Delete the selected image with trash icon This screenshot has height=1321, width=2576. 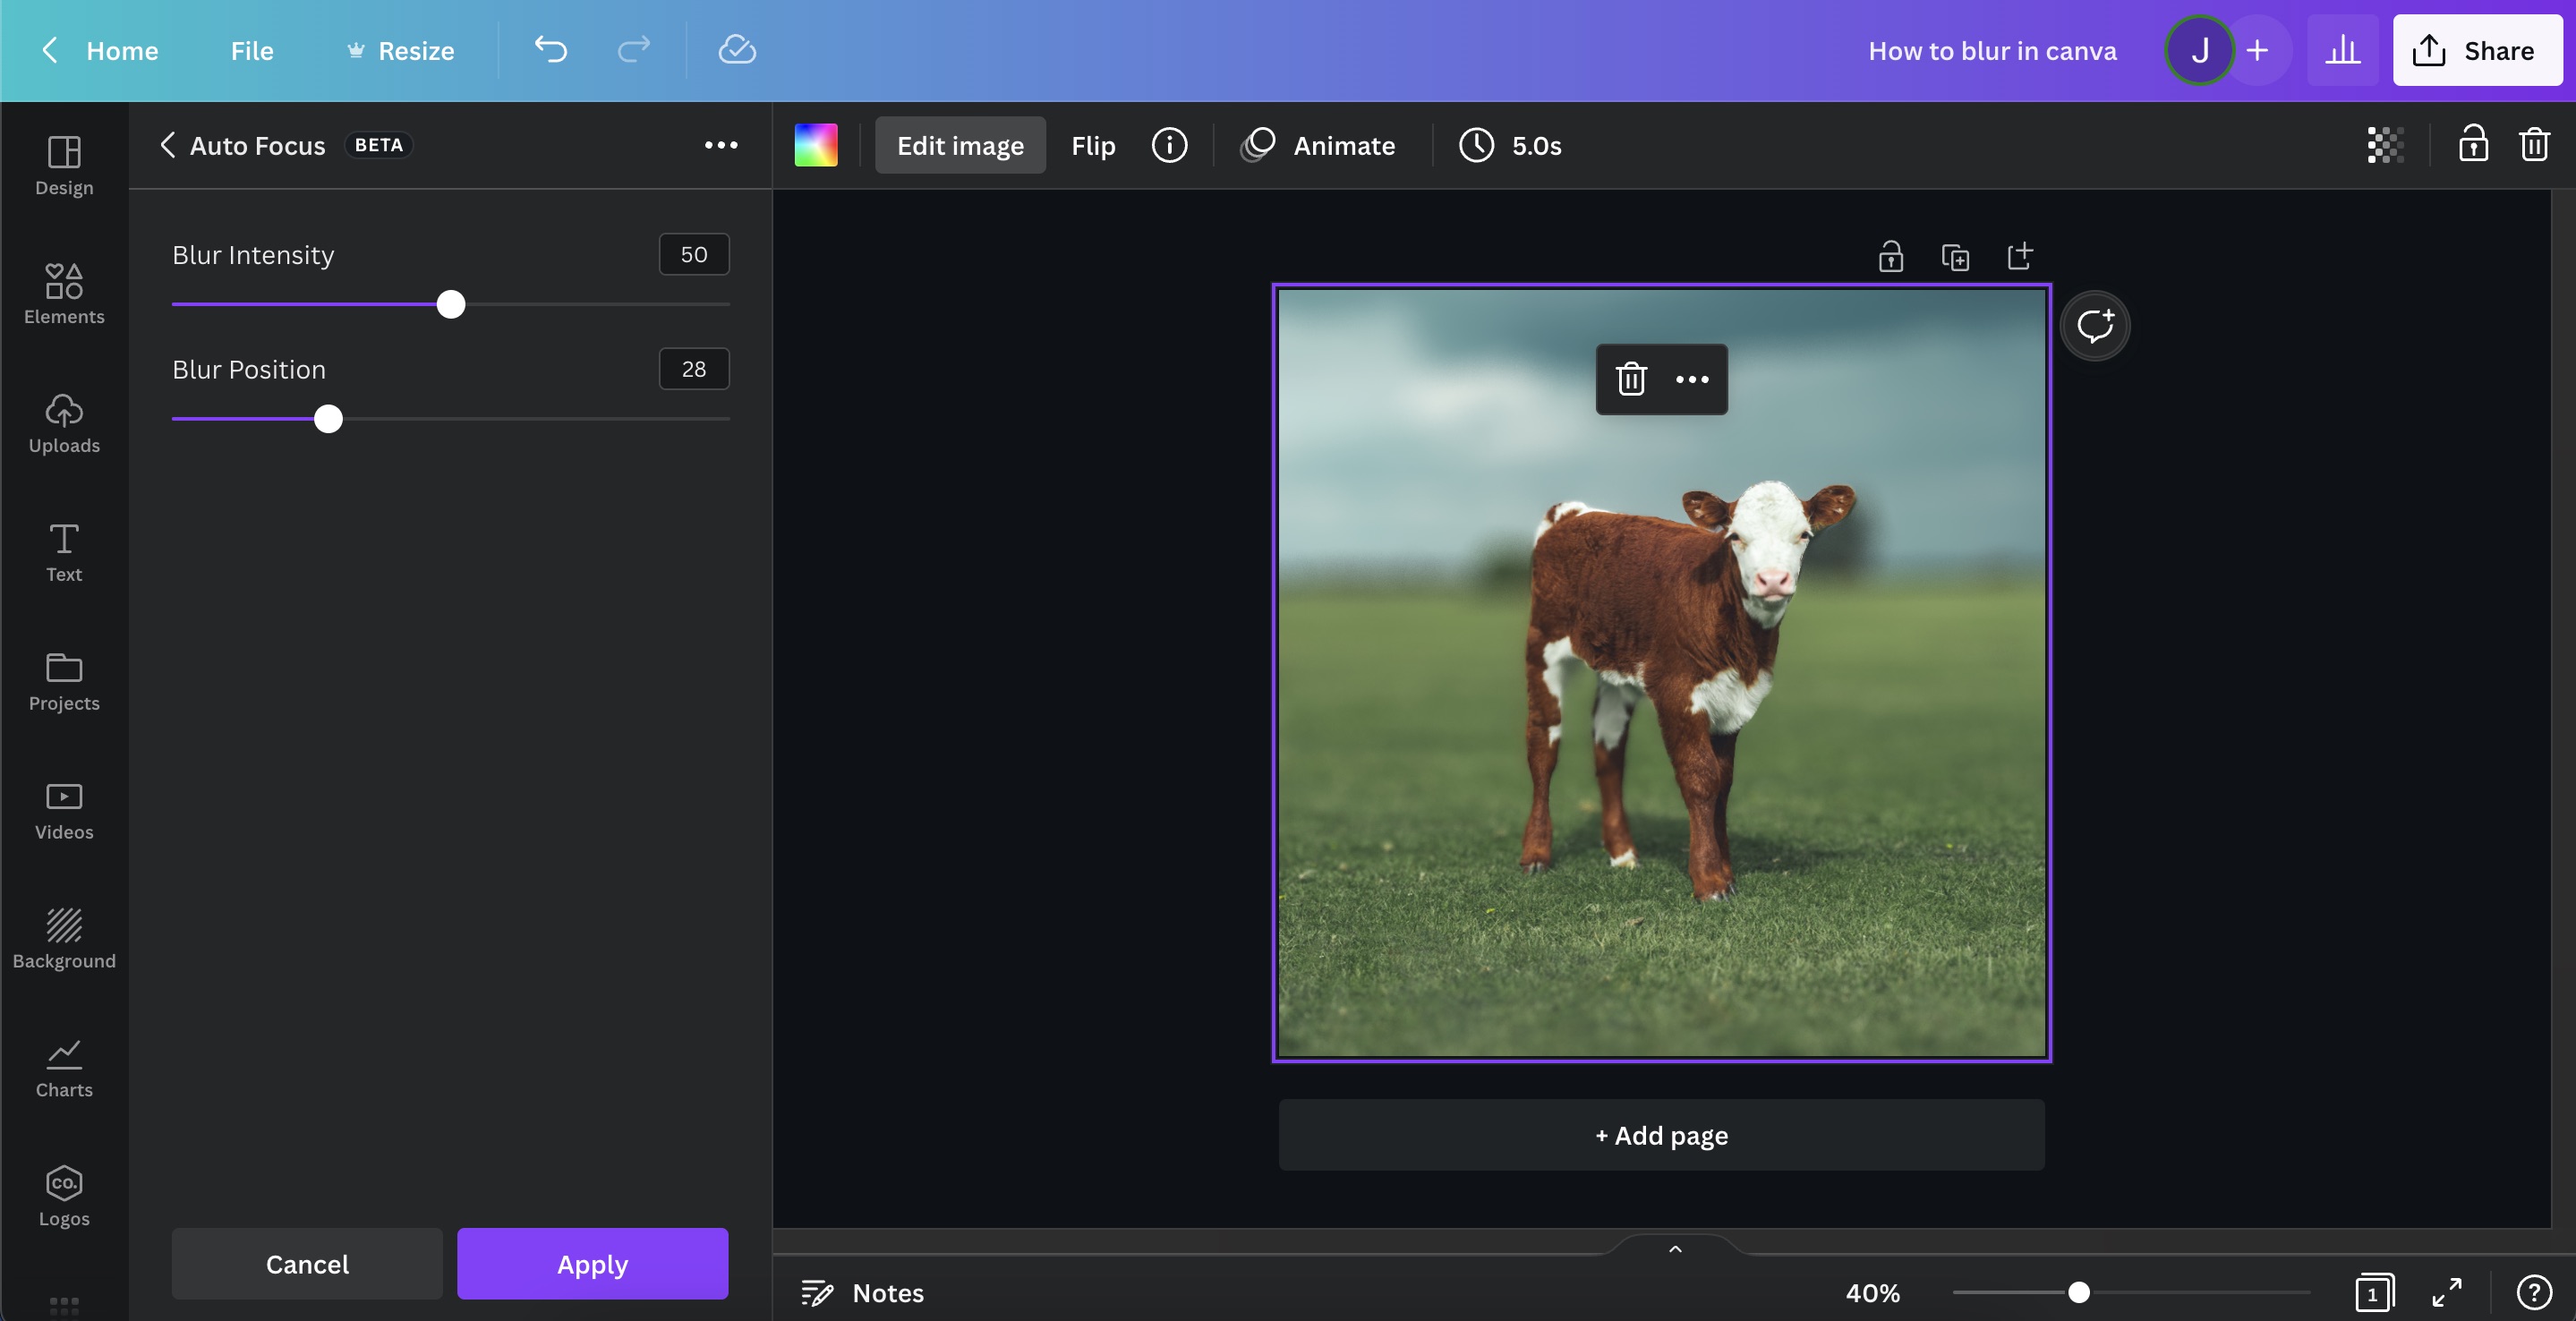click(1630, 379)
